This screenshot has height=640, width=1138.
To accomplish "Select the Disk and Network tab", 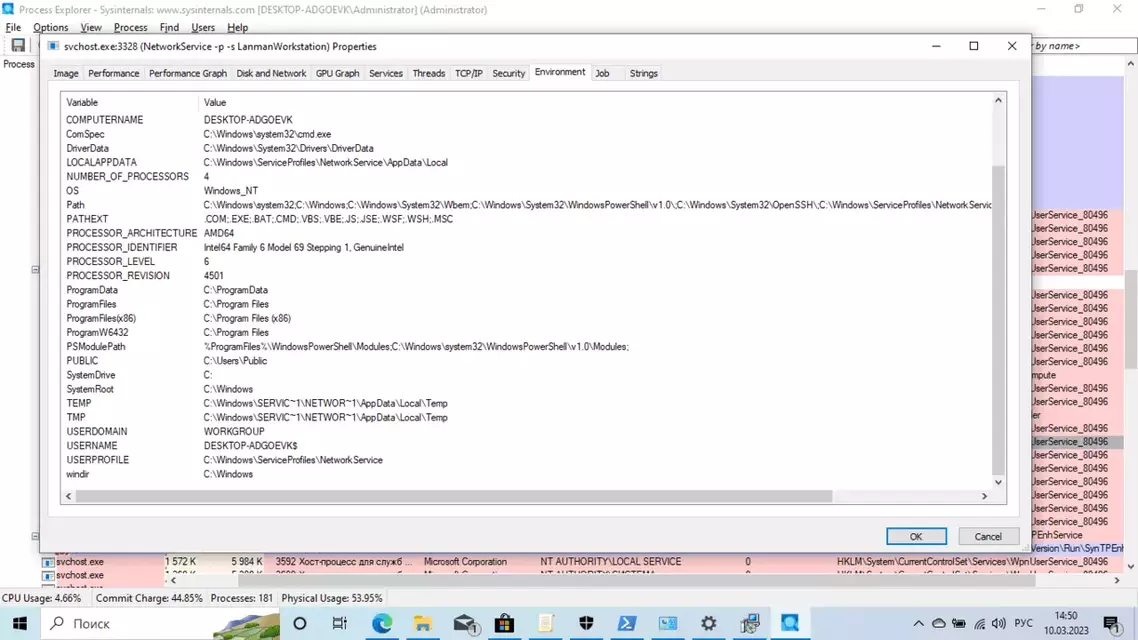I will click(271, 73).
